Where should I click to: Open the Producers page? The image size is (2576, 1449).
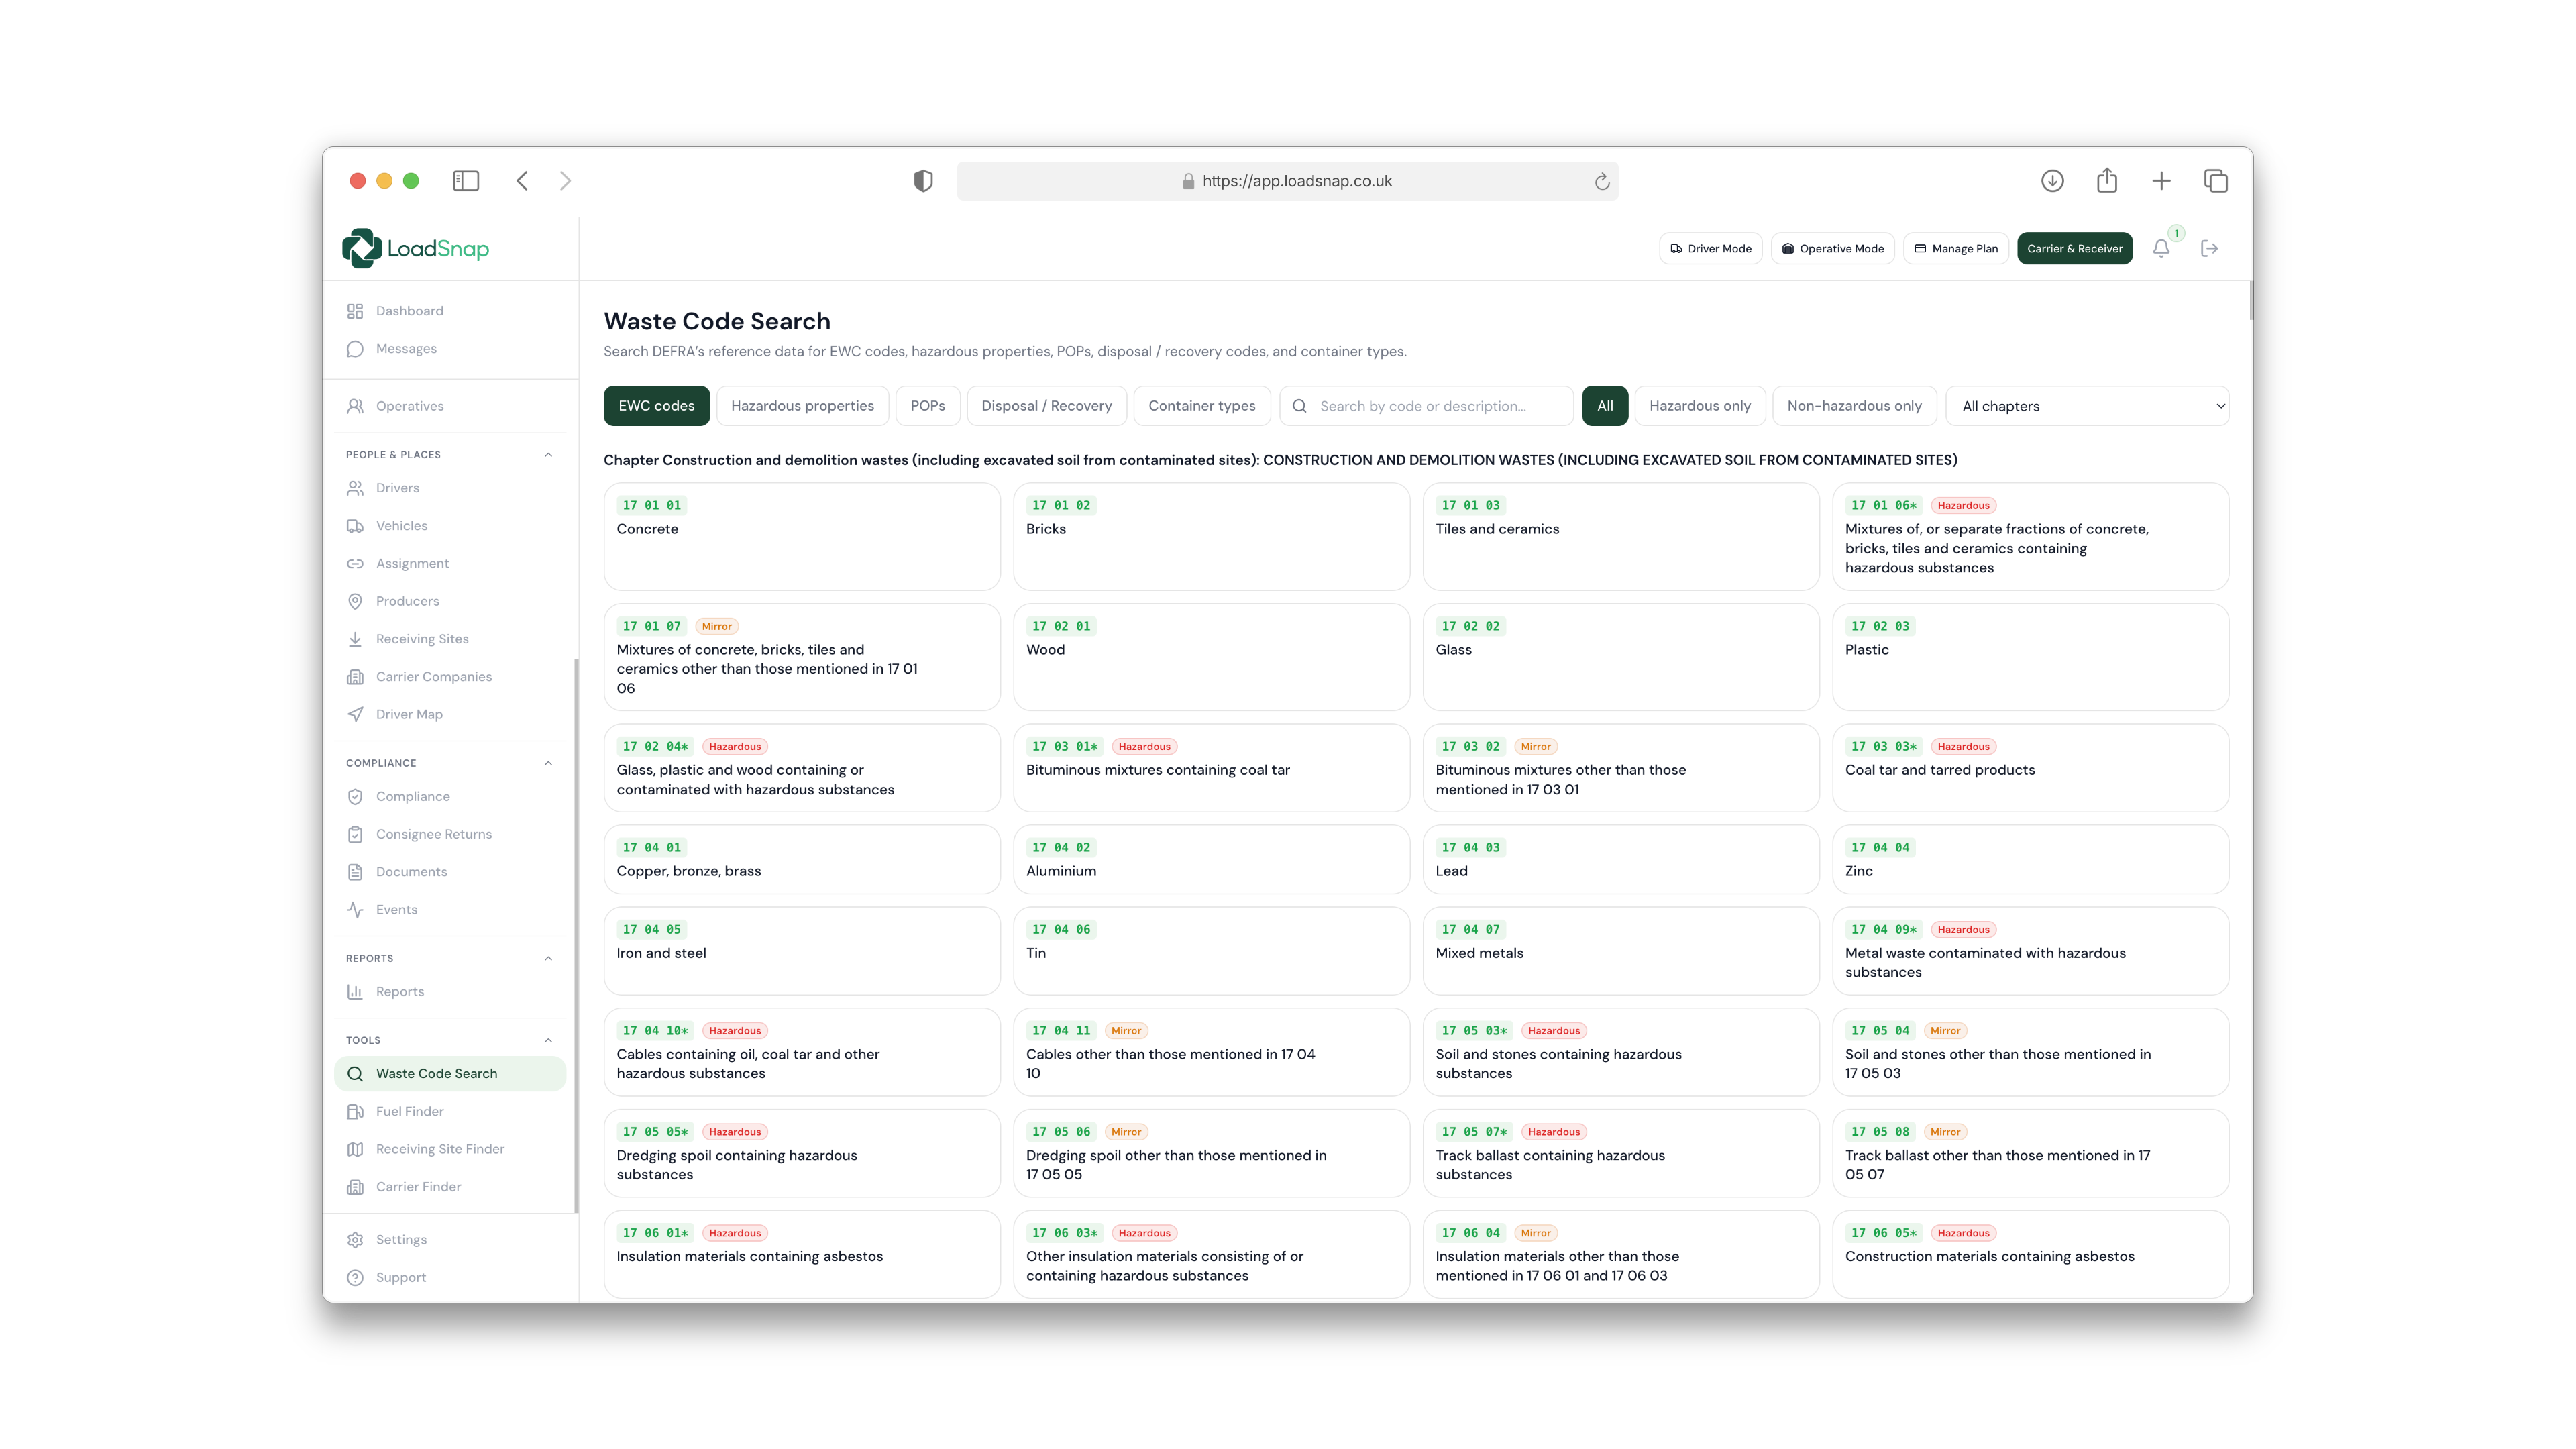tap(450, 601)
